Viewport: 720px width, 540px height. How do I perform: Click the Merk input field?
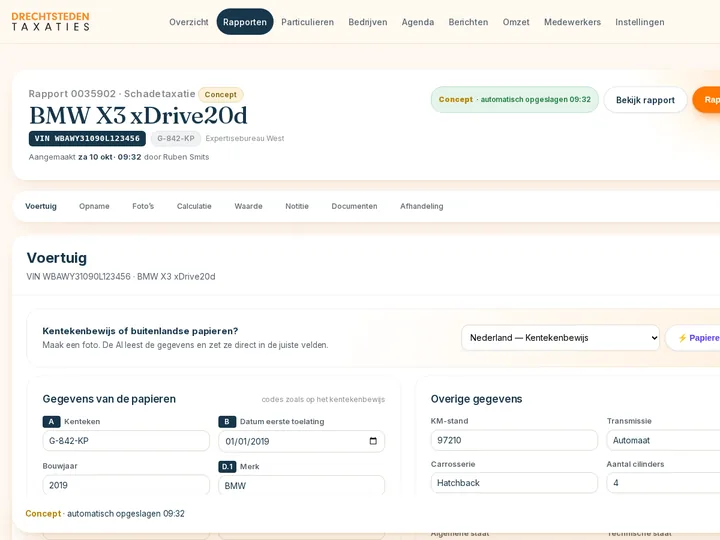click(x=301, y=485)
